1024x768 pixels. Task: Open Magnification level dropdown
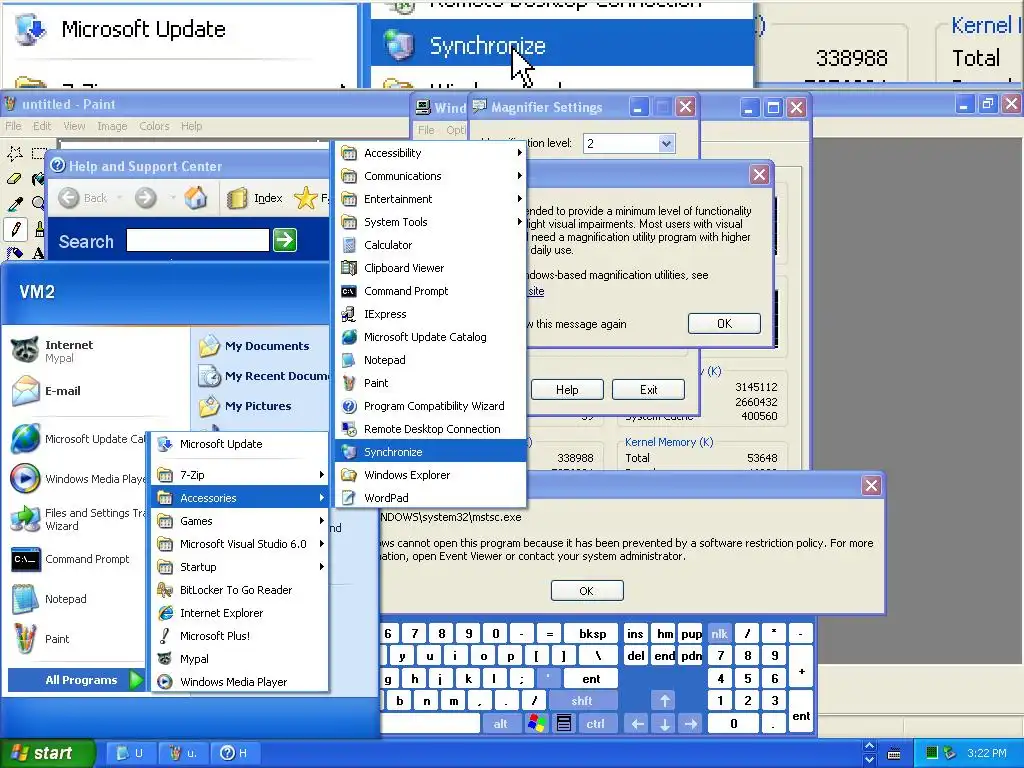coord(665,144)
